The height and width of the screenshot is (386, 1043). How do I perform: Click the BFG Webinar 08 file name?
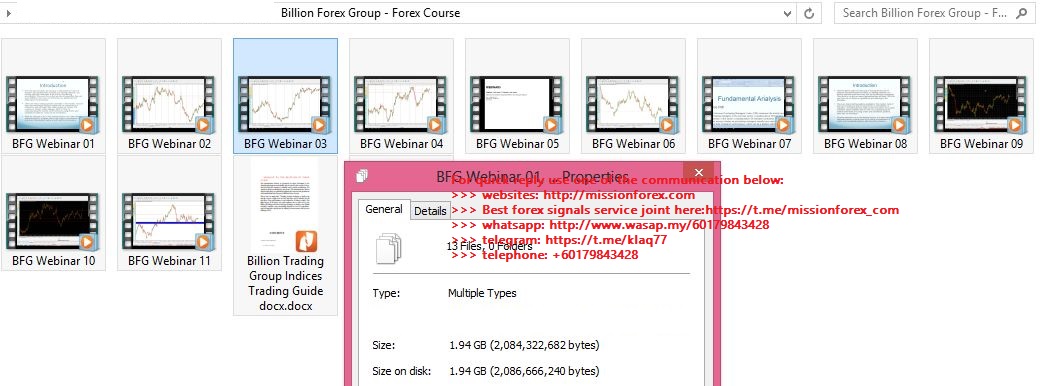pyautogui.click(x=865, y=144)
